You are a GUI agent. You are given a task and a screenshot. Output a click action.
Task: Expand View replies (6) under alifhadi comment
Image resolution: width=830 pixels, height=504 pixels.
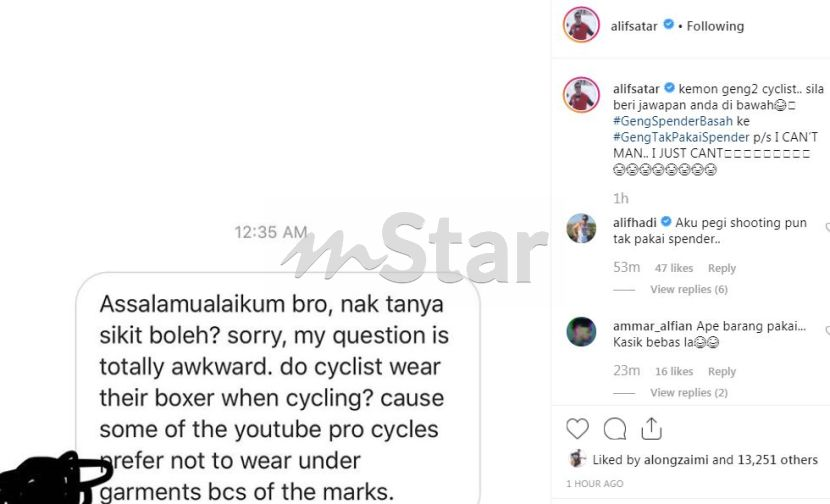689,289
